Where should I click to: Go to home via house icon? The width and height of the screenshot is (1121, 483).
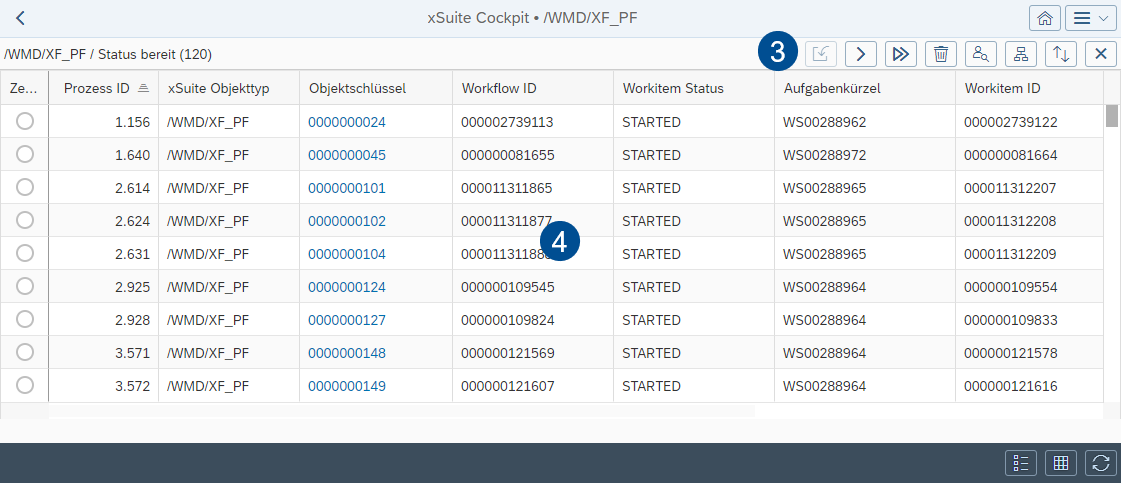(1045, 18)
